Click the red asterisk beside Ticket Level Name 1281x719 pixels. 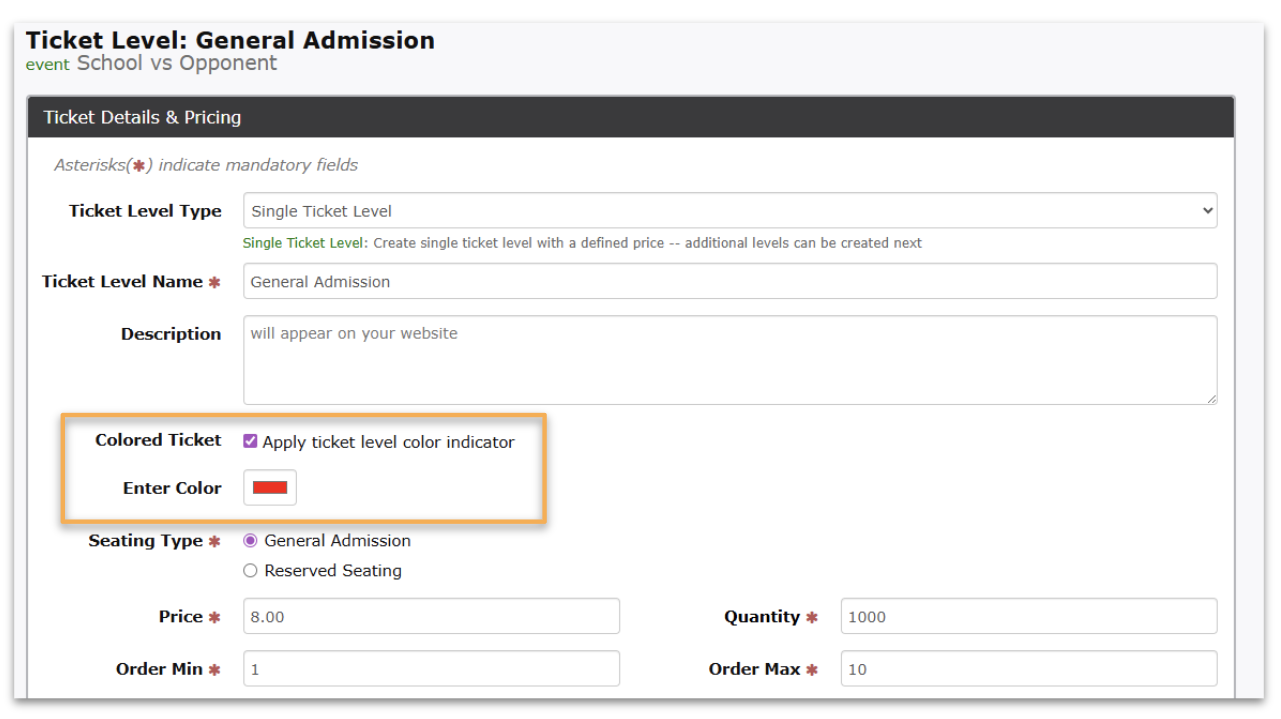(214, 283)
